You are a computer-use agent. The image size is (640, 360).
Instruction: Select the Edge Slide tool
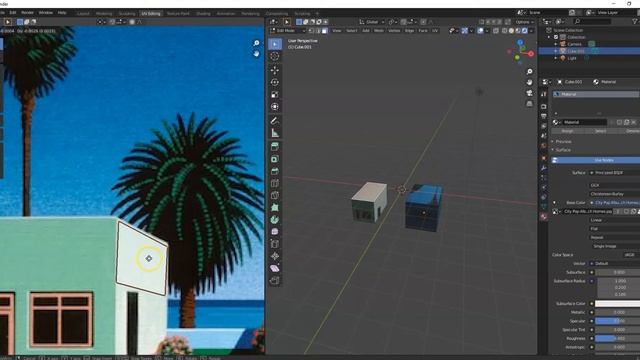(x=275, y=244)
